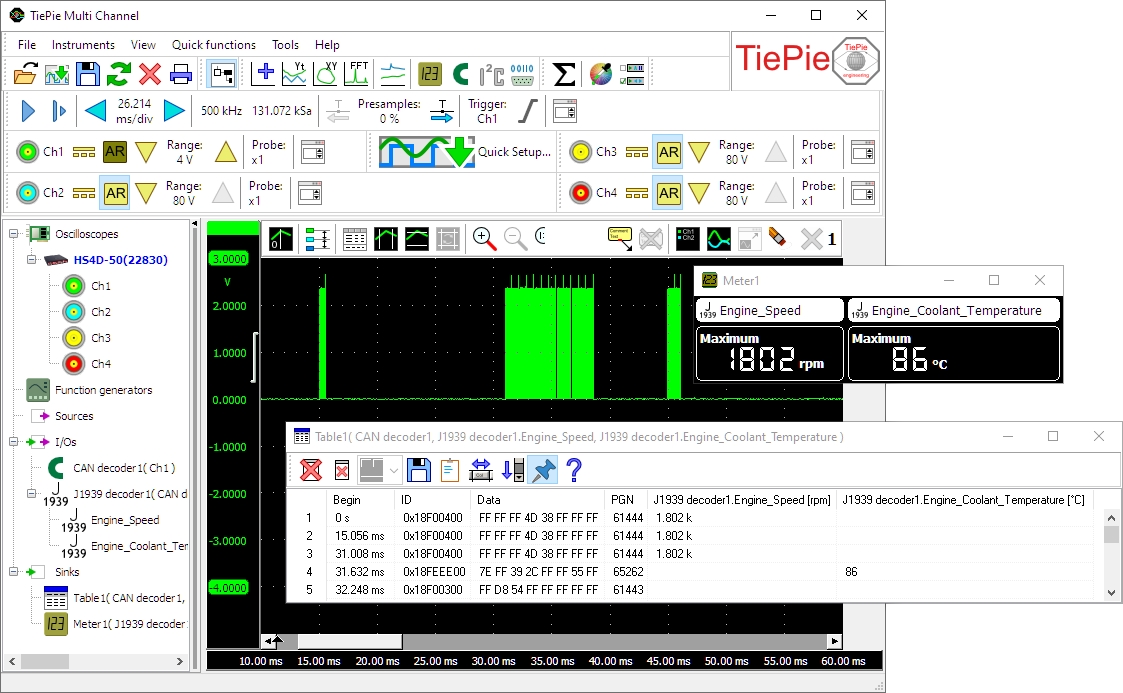Open the Quick functions menu
The width and height of the screenshot is (1123, 693).
[x=214, y=45]
